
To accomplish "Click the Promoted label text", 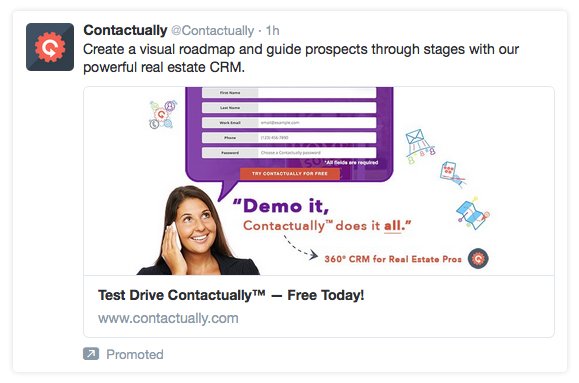I will [135, 354].
